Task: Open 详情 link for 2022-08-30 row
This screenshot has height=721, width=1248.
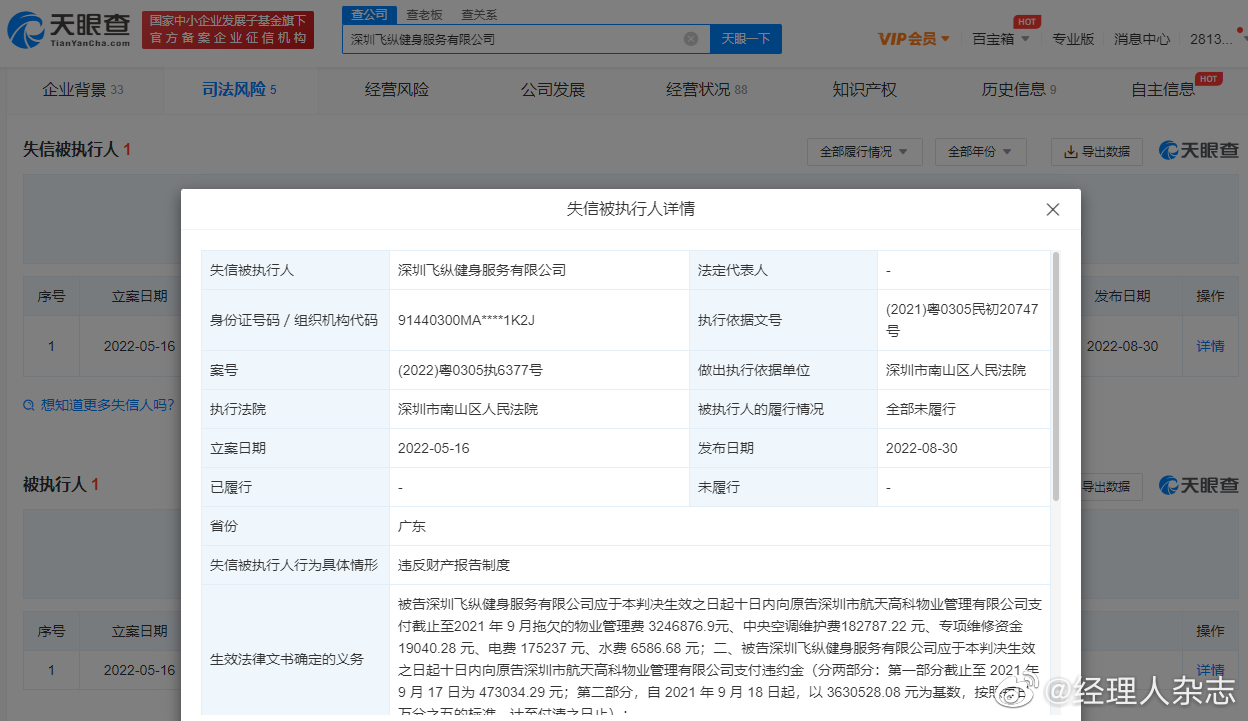Action: 1210,346
